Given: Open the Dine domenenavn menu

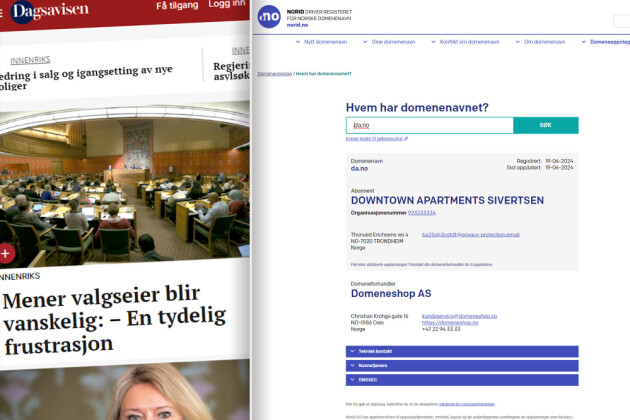Looking at the screenshot, I should (x=389, y=42).
